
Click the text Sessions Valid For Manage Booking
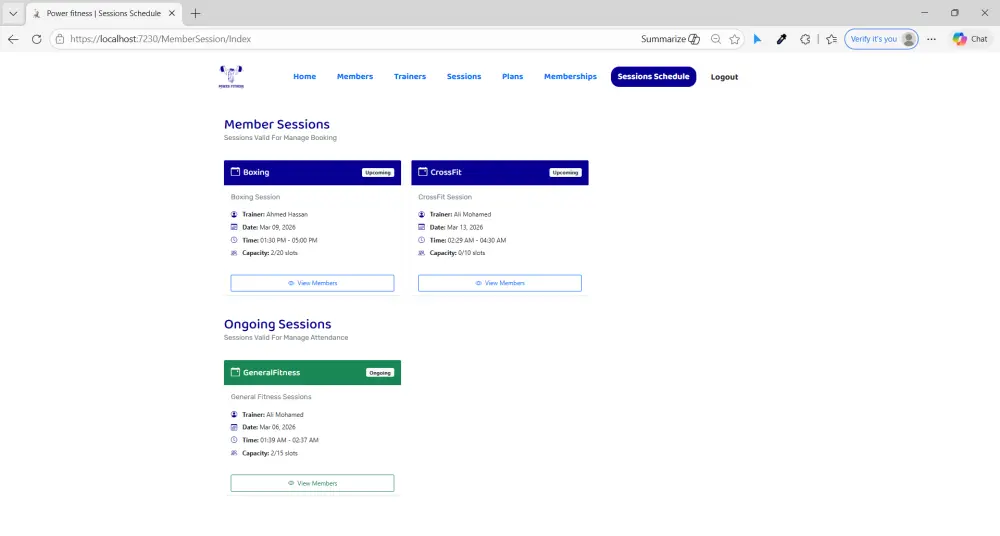click(280, 138)
